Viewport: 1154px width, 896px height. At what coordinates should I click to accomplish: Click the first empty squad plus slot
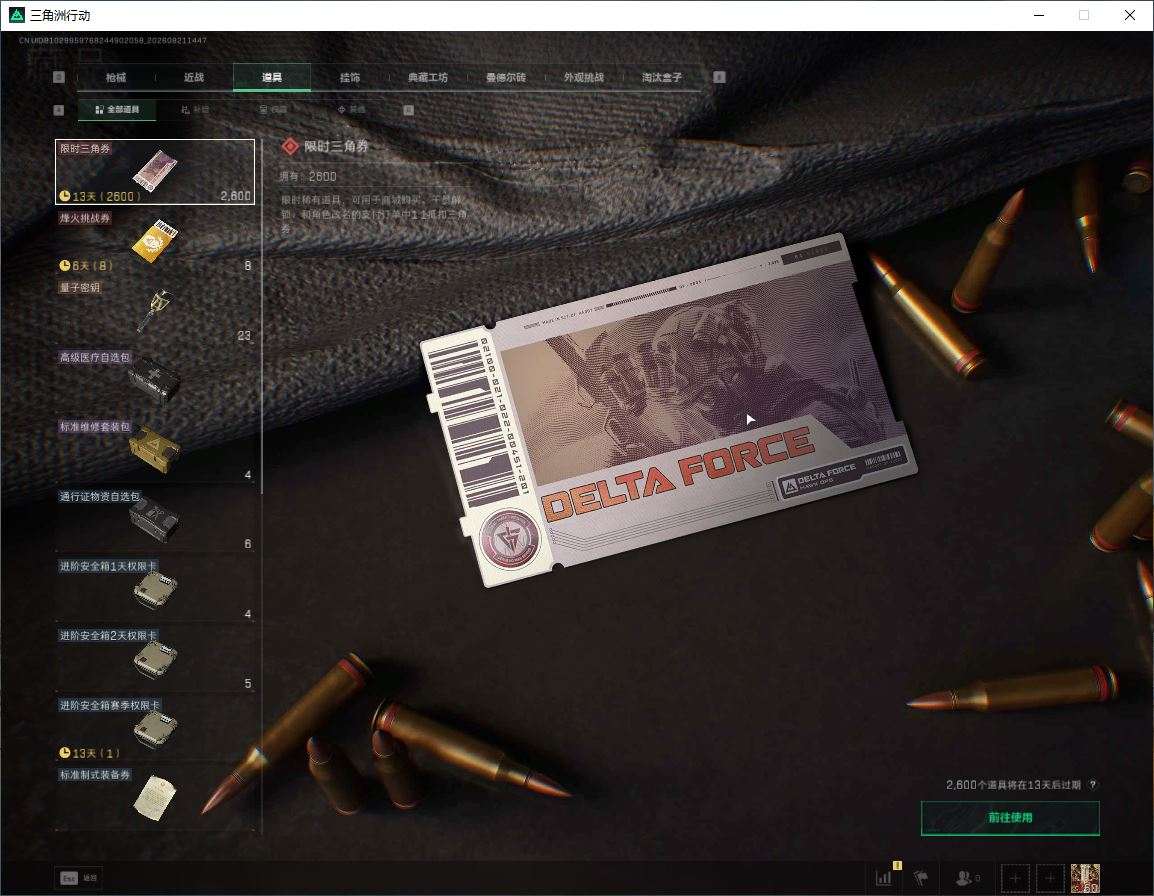click(1015, 878)
